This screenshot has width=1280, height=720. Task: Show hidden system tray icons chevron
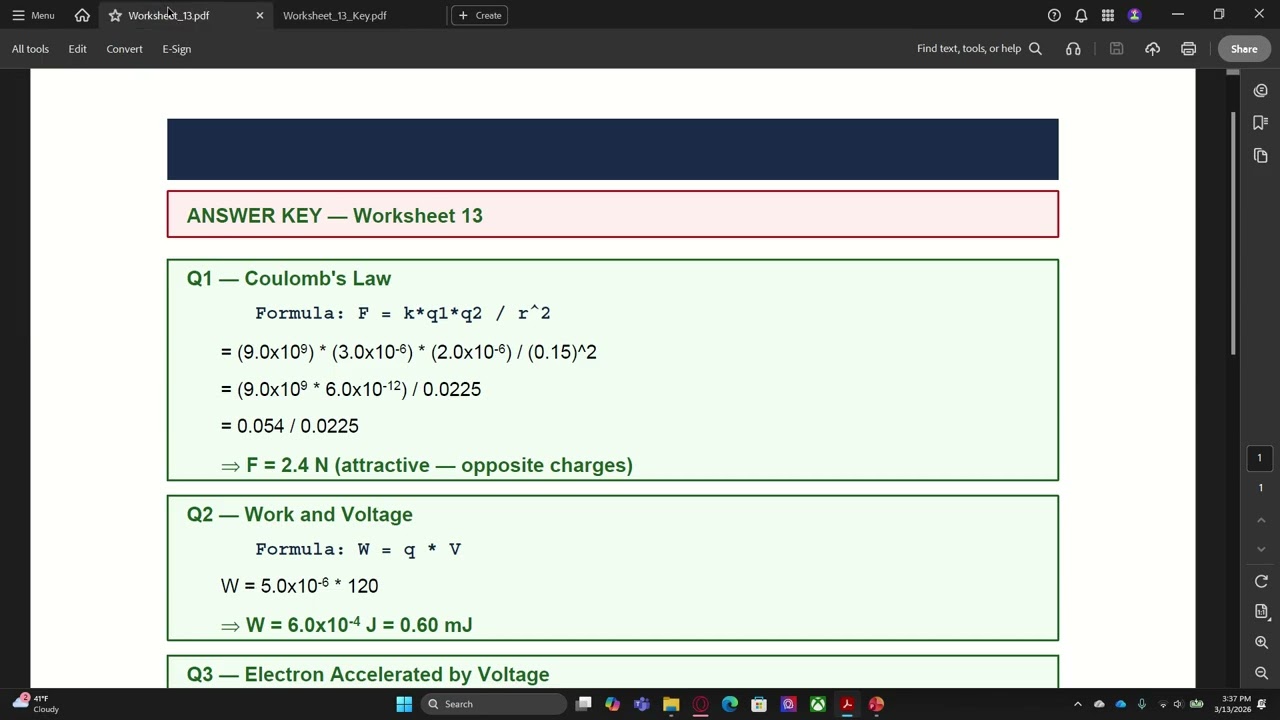[1077, 704]
